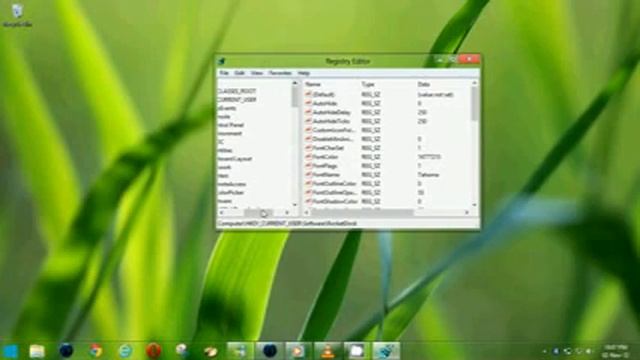Click the values pane scroll-up arrow
The height and width of the screenshot is (360, 640).
pyautogui.click(x=474, y=83)
